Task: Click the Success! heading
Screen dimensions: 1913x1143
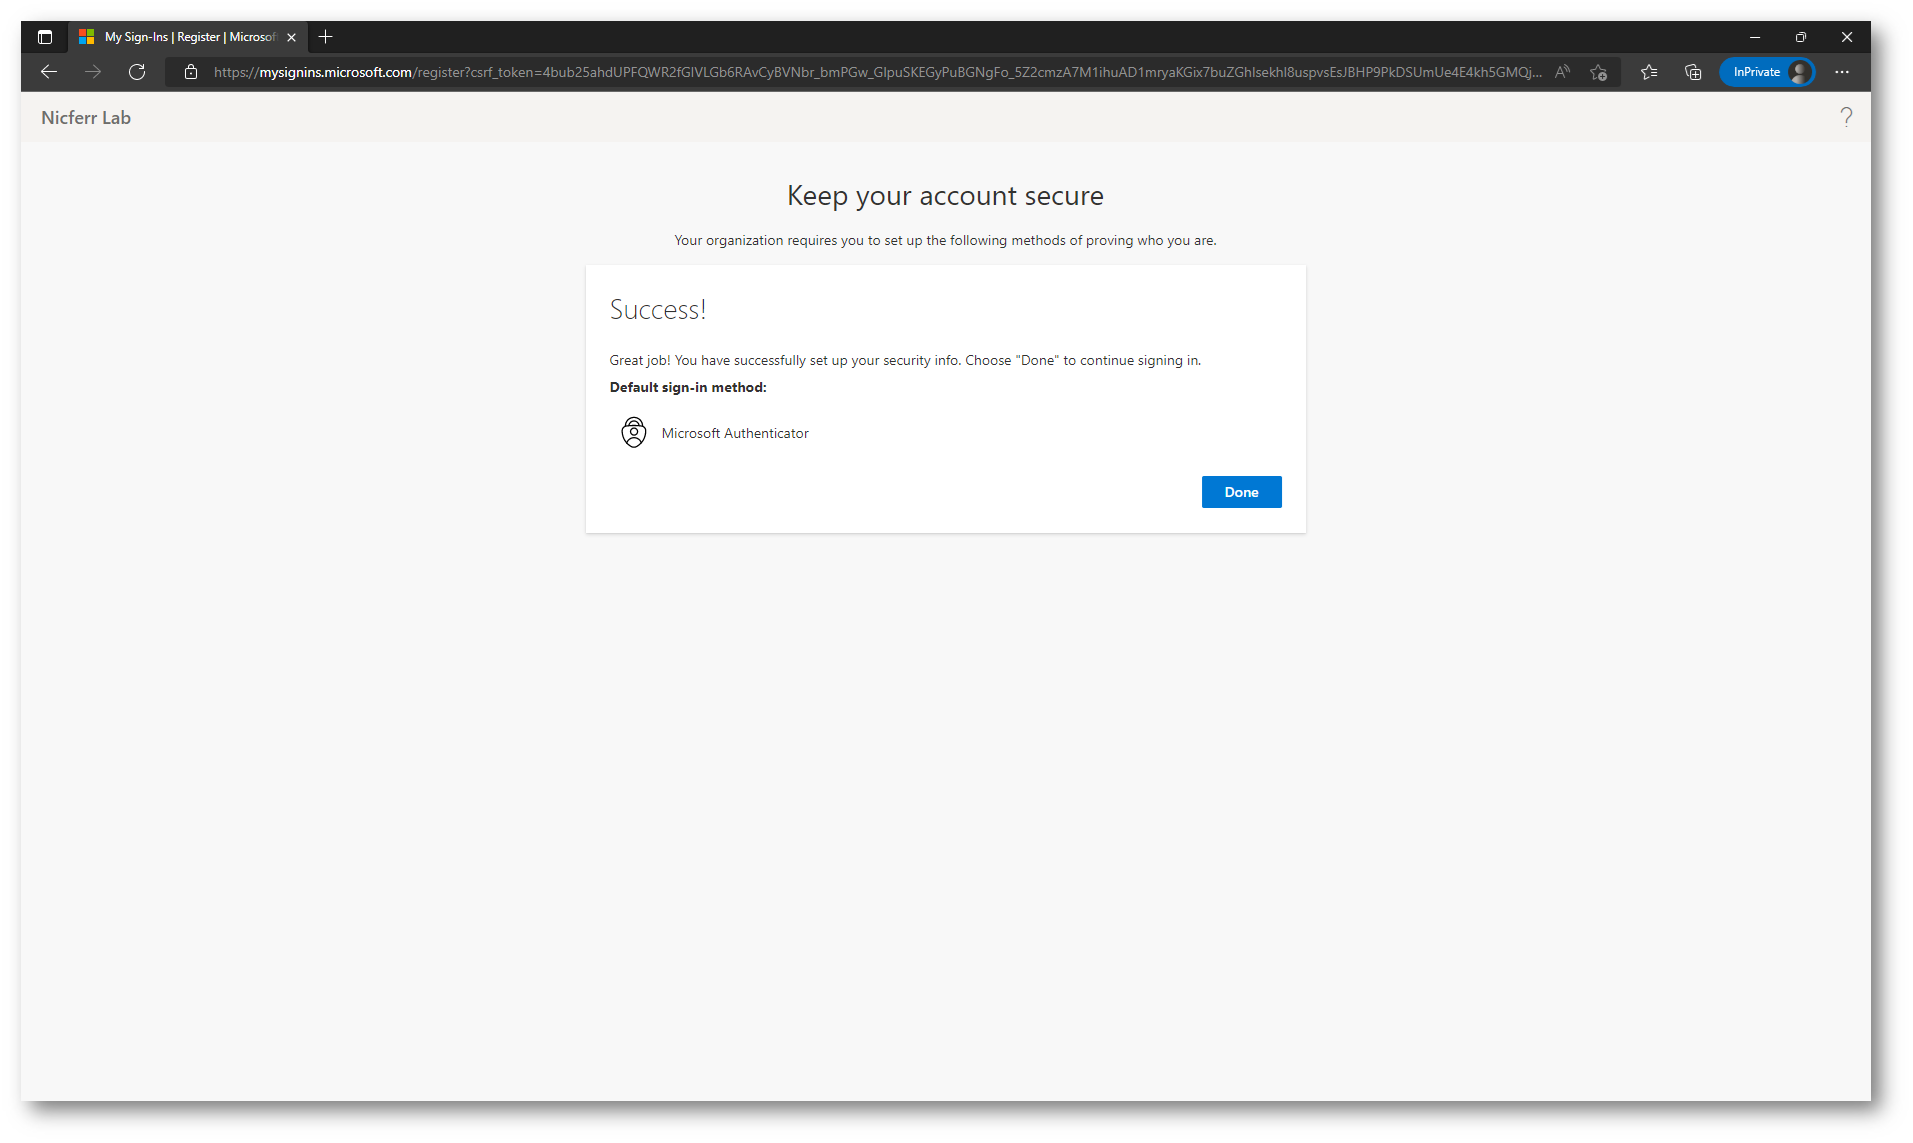Action: (658, 310)
